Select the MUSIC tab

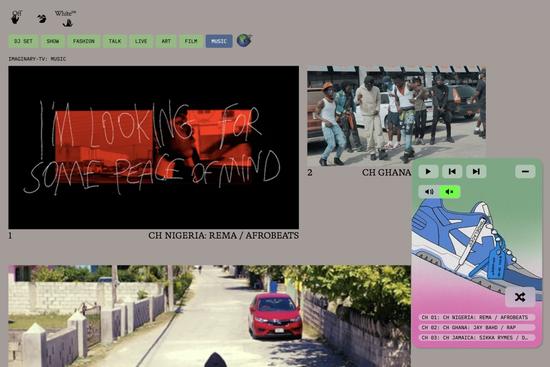219,41
